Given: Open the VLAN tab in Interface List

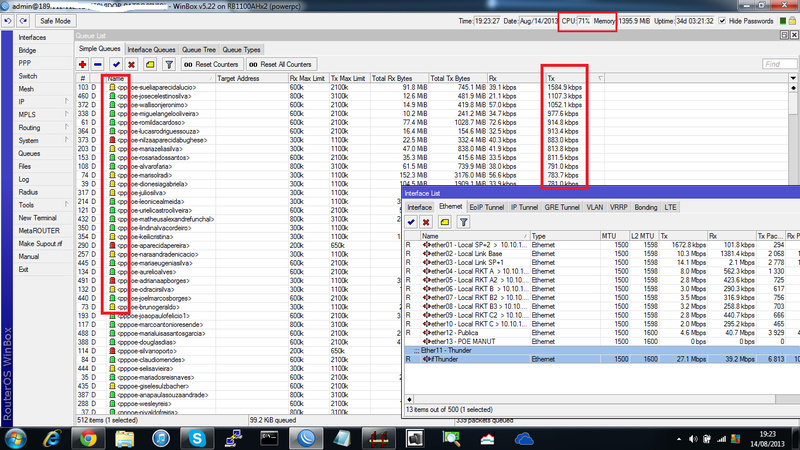Looking at the screenshot, I should click(594, 207).
